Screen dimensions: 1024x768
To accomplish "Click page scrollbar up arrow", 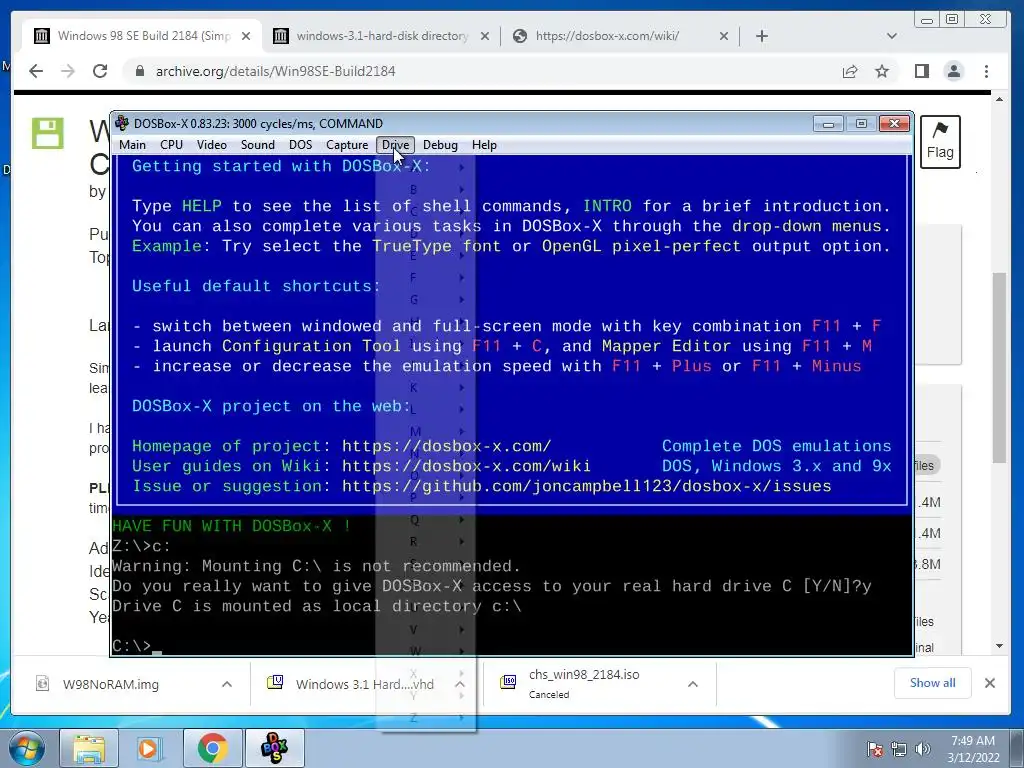I will coord(999,99).
